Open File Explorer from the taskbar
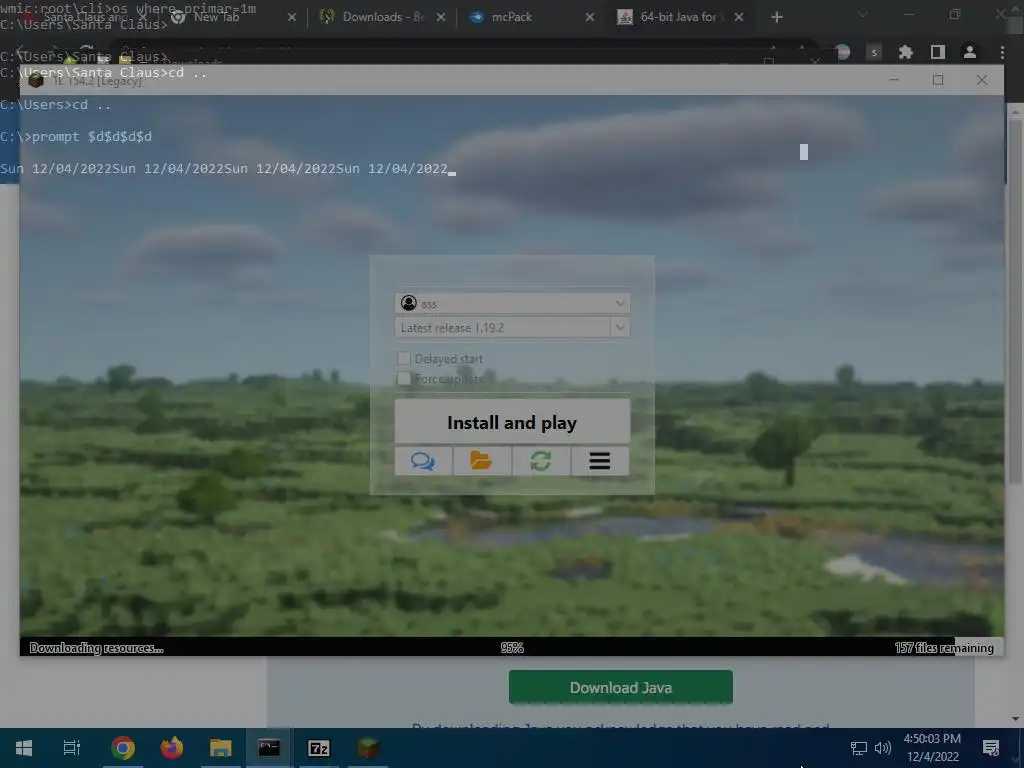The width and height of the screenshot is (1024, 768). coord(221,748)
